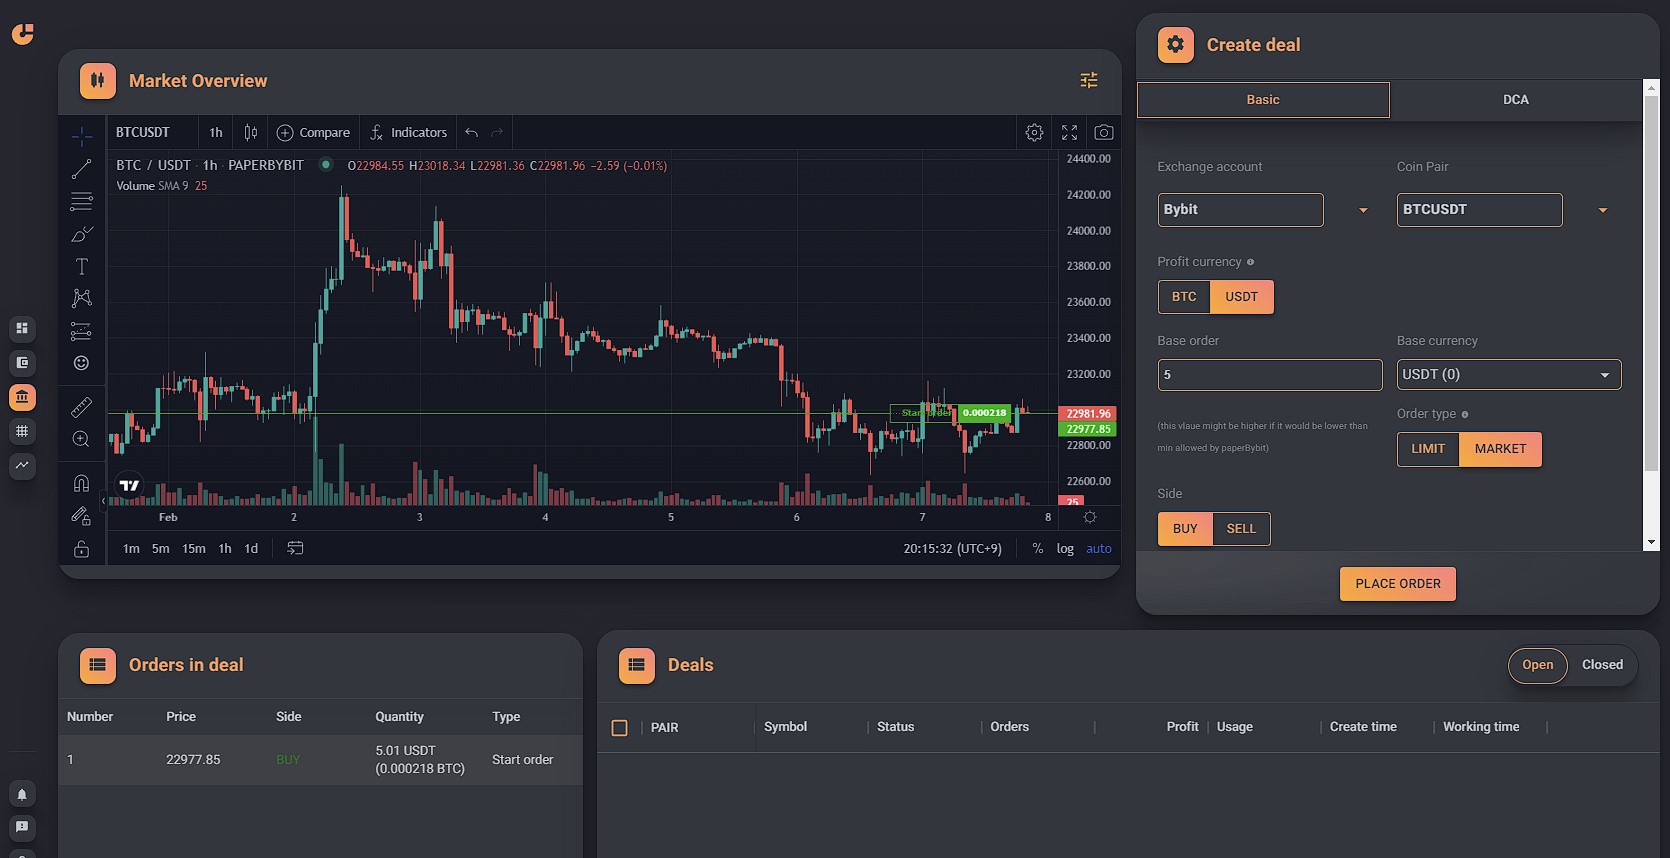Select the trend line drawing tool

(x=82, y=169)
